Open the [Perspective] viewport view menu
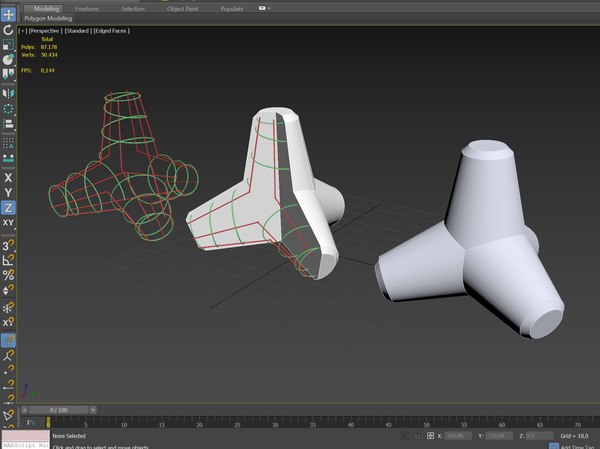The width and height of the screenshot is (600, 449). pyautogui.click(x=45, y=31)
